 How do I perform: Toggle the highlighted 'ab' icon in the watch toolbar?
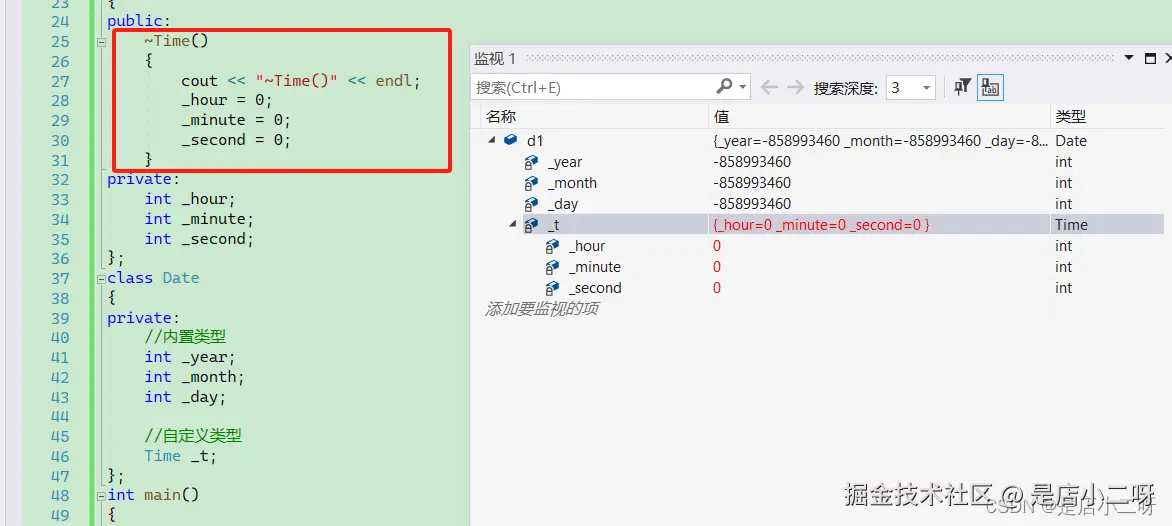pos(990,87)
